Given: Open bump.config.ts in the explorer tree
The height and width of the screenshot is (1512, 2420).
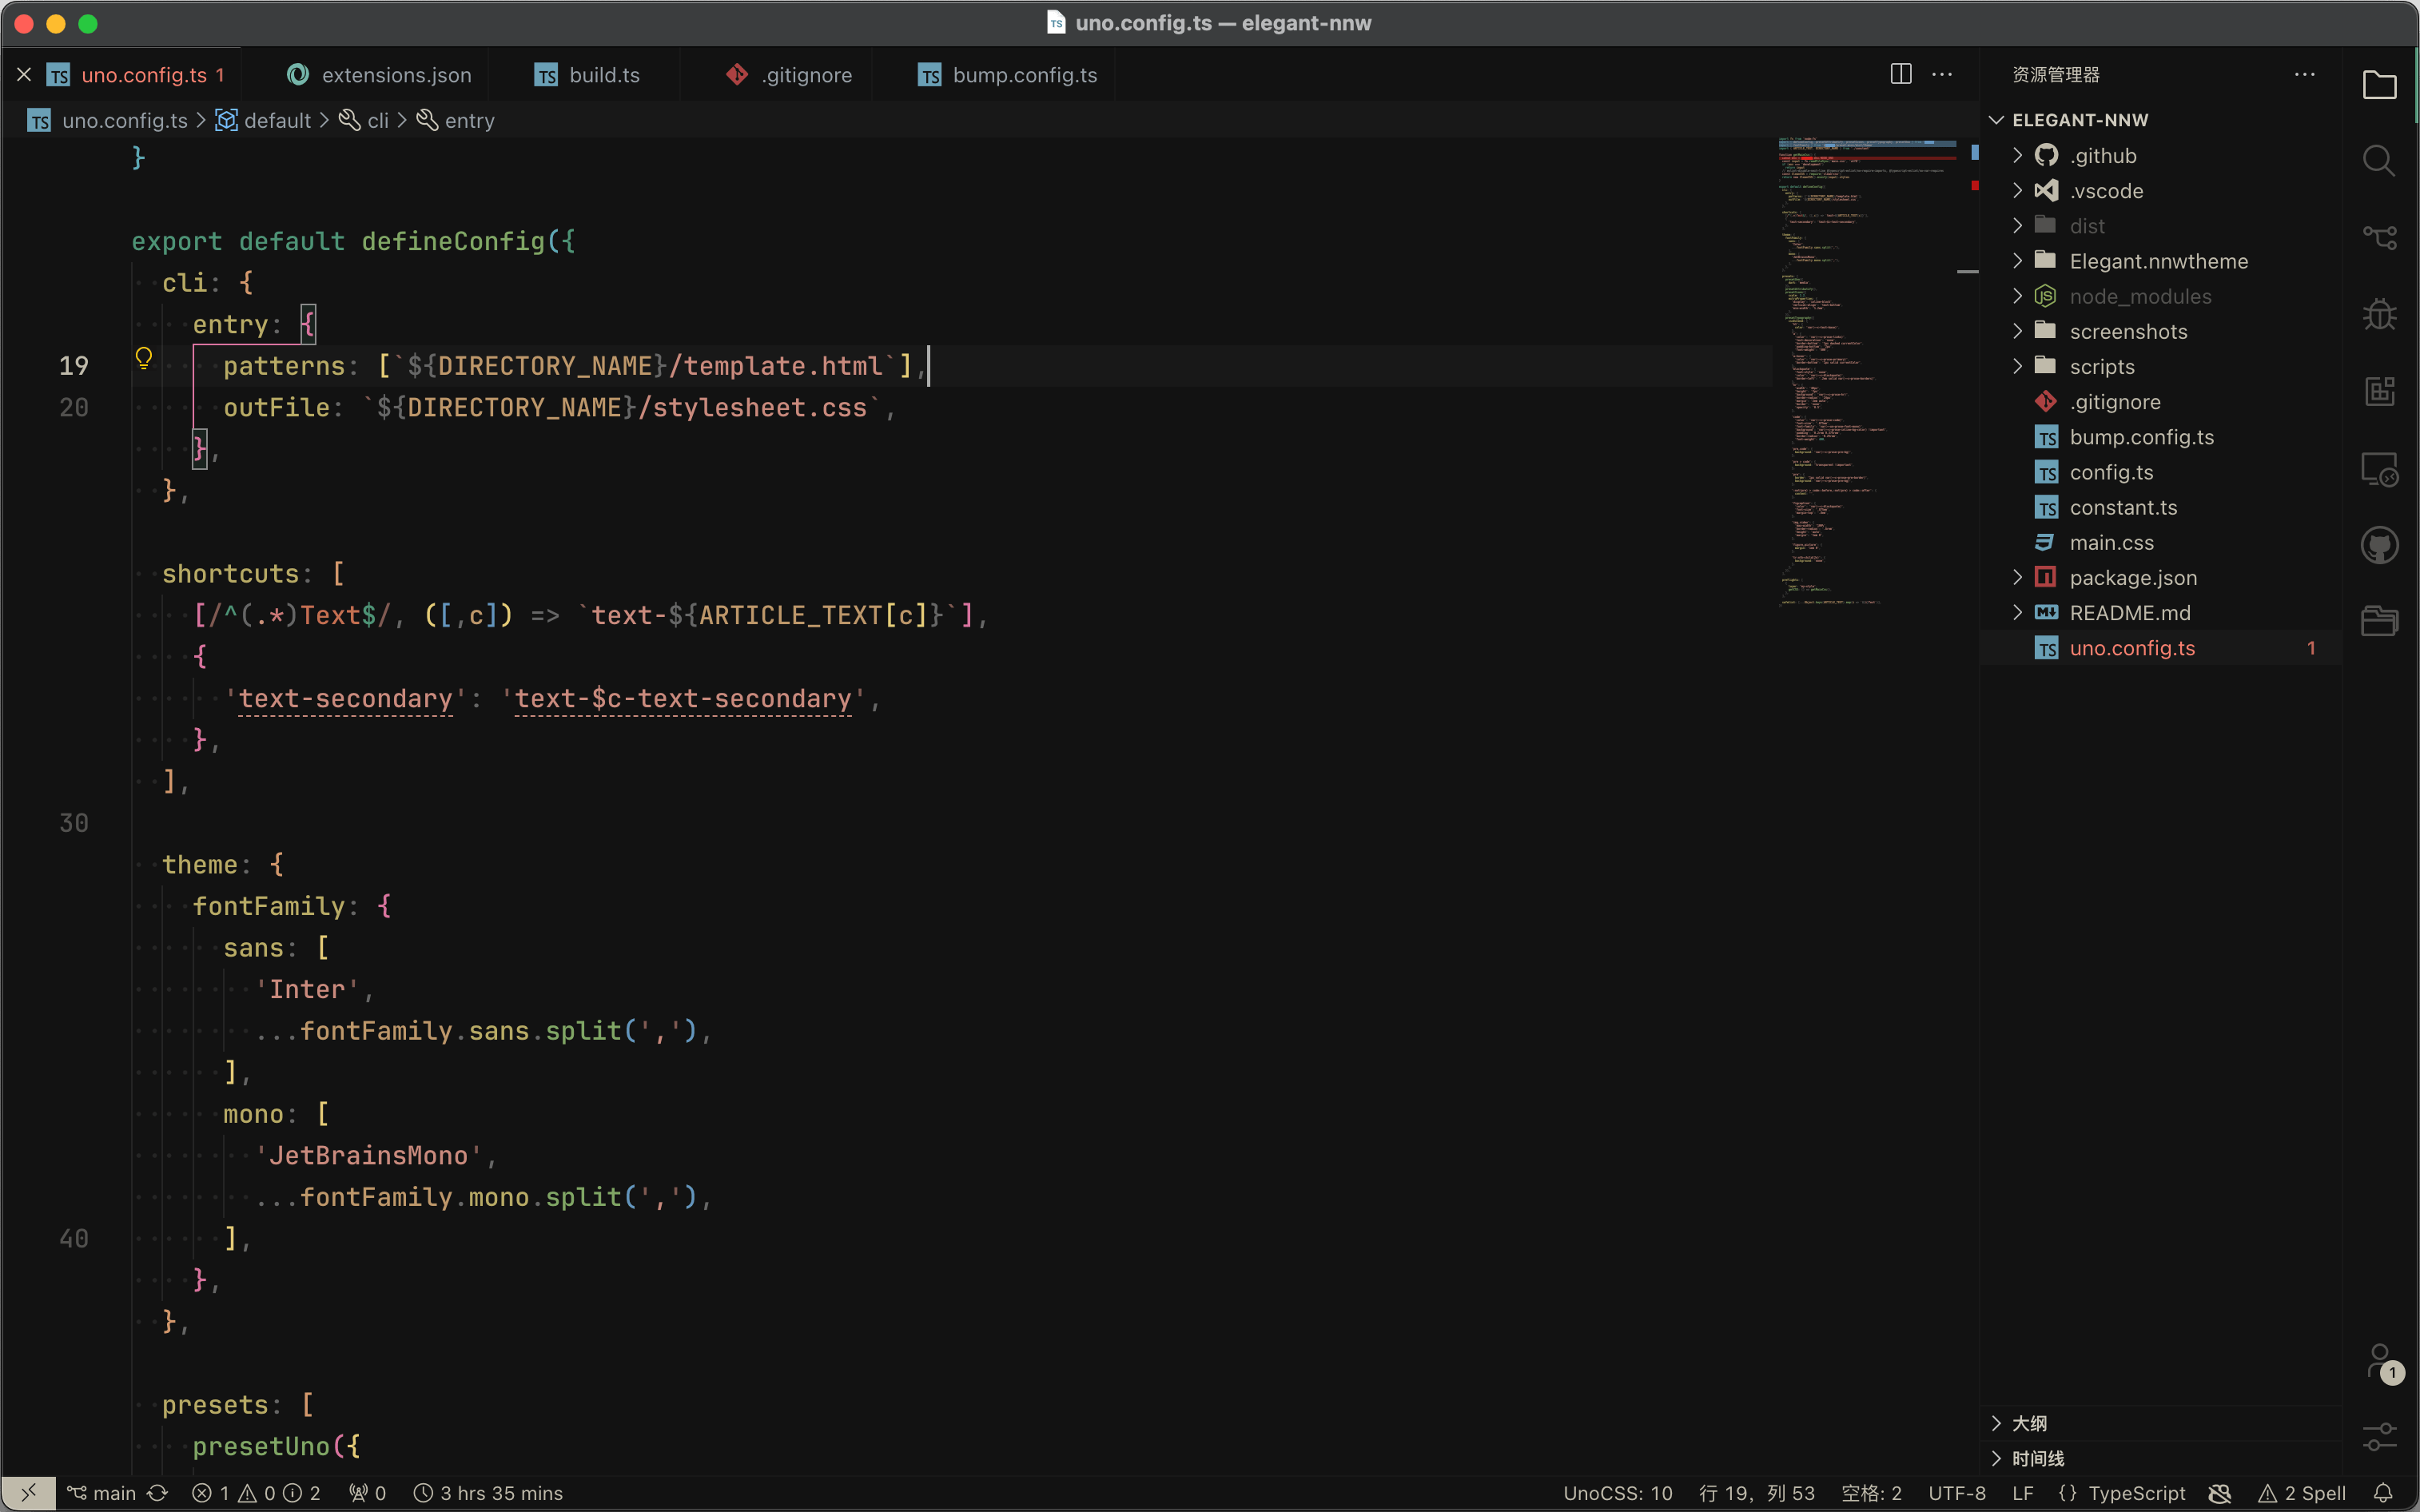Looking at the screenshot, I should (2160, 437).
